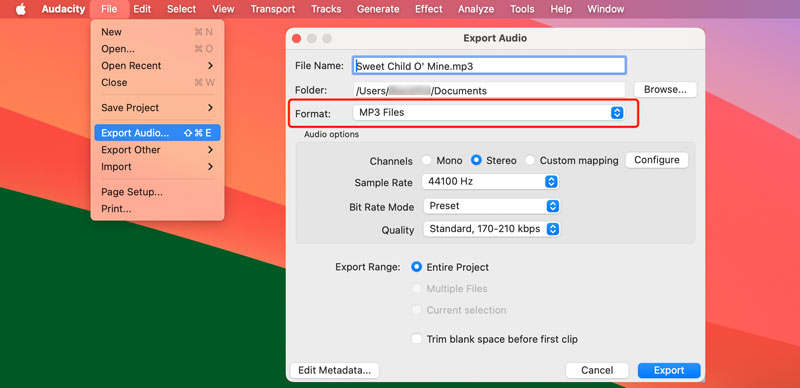800x388 pixels.
Task: Open the Tools menu
Action: tap(522, 9)
